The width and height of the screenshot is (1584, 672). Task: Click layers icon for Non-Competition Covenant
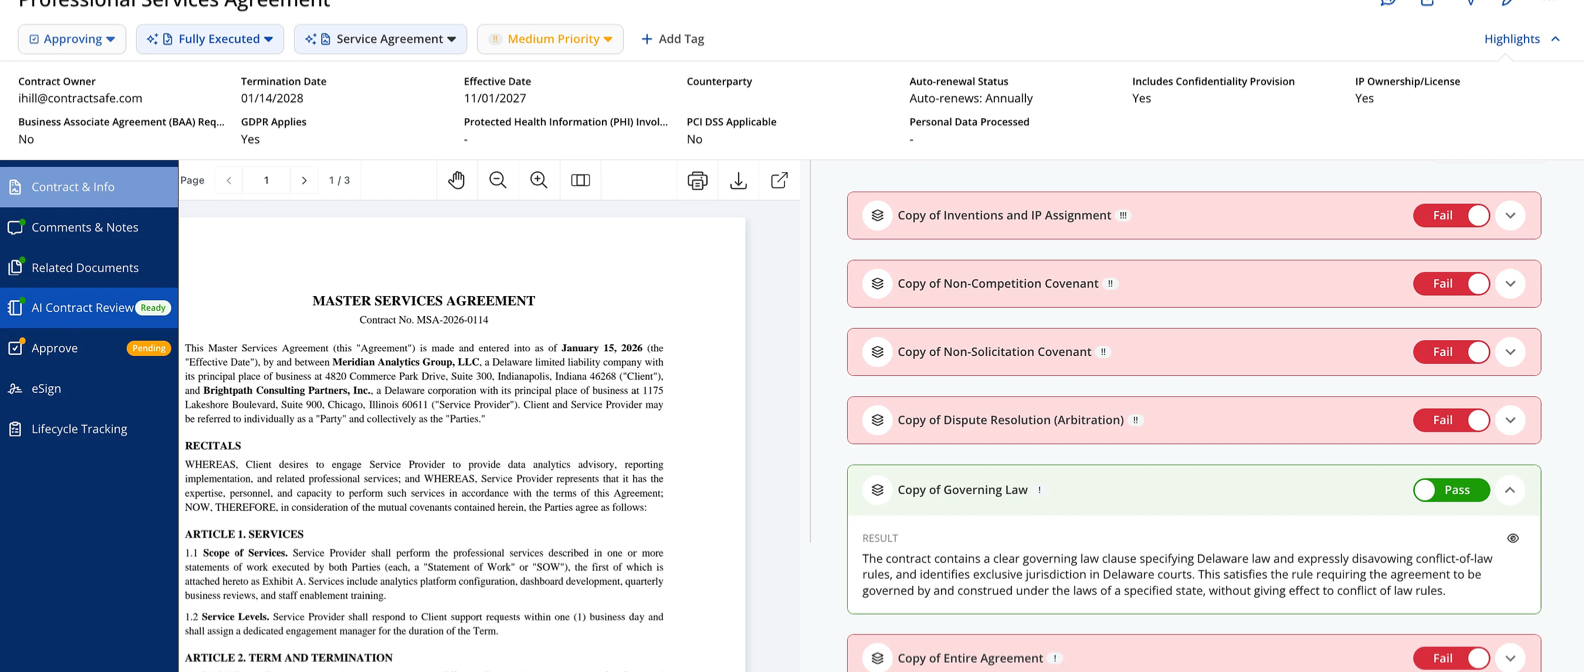[877, 284]
